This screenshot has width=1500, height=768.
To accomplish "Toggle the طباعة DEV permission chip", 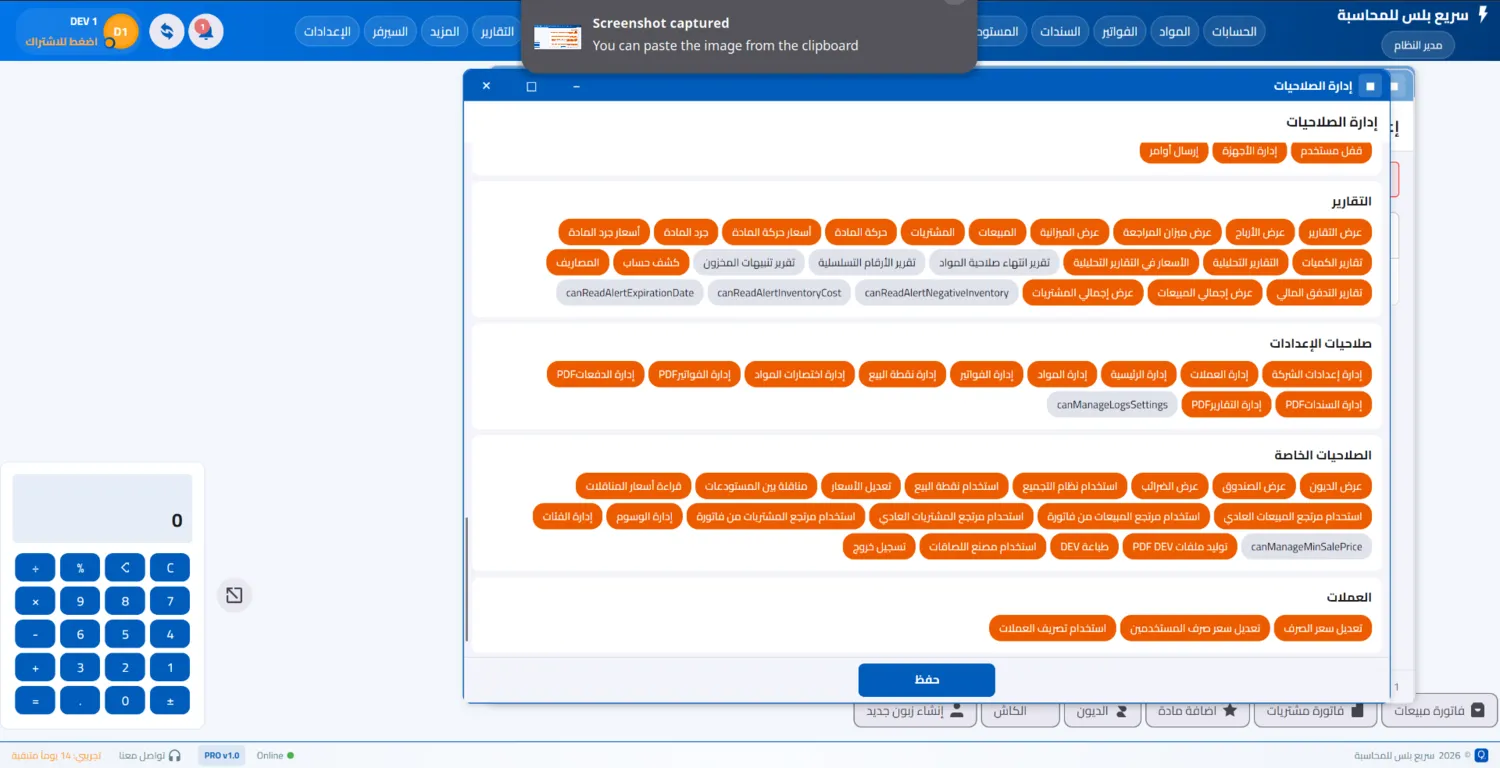I will click(1085, 547).
